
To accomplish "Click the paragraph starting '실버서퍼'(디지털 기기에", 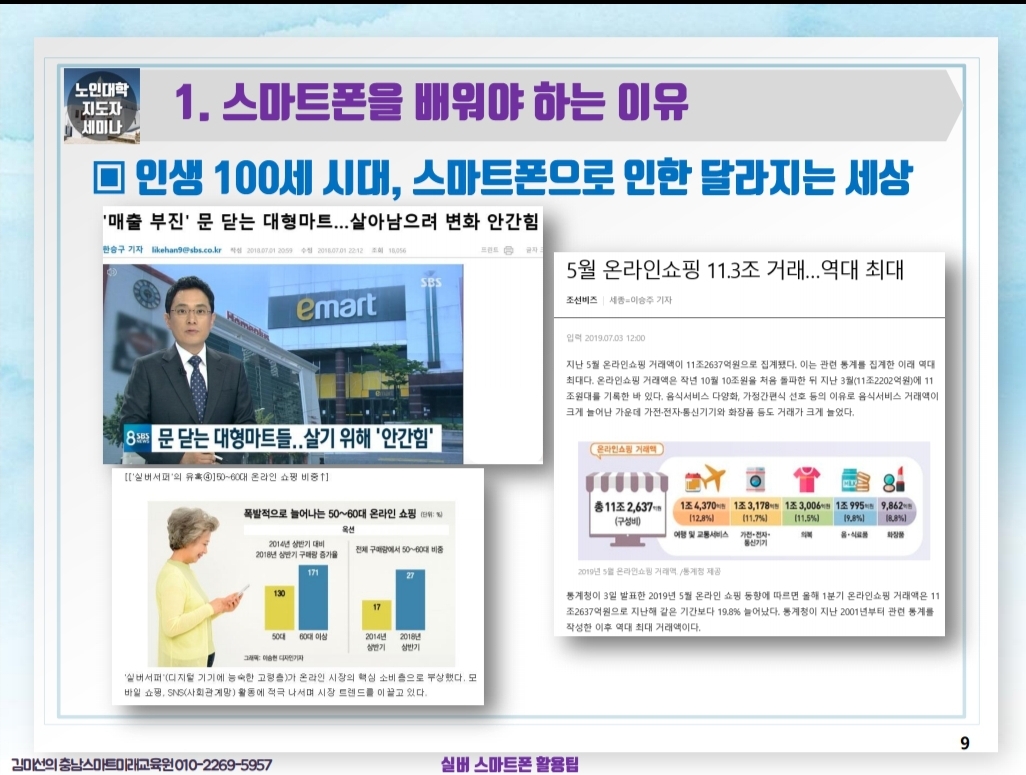I will pyautogui.click(x=300, y=685).
